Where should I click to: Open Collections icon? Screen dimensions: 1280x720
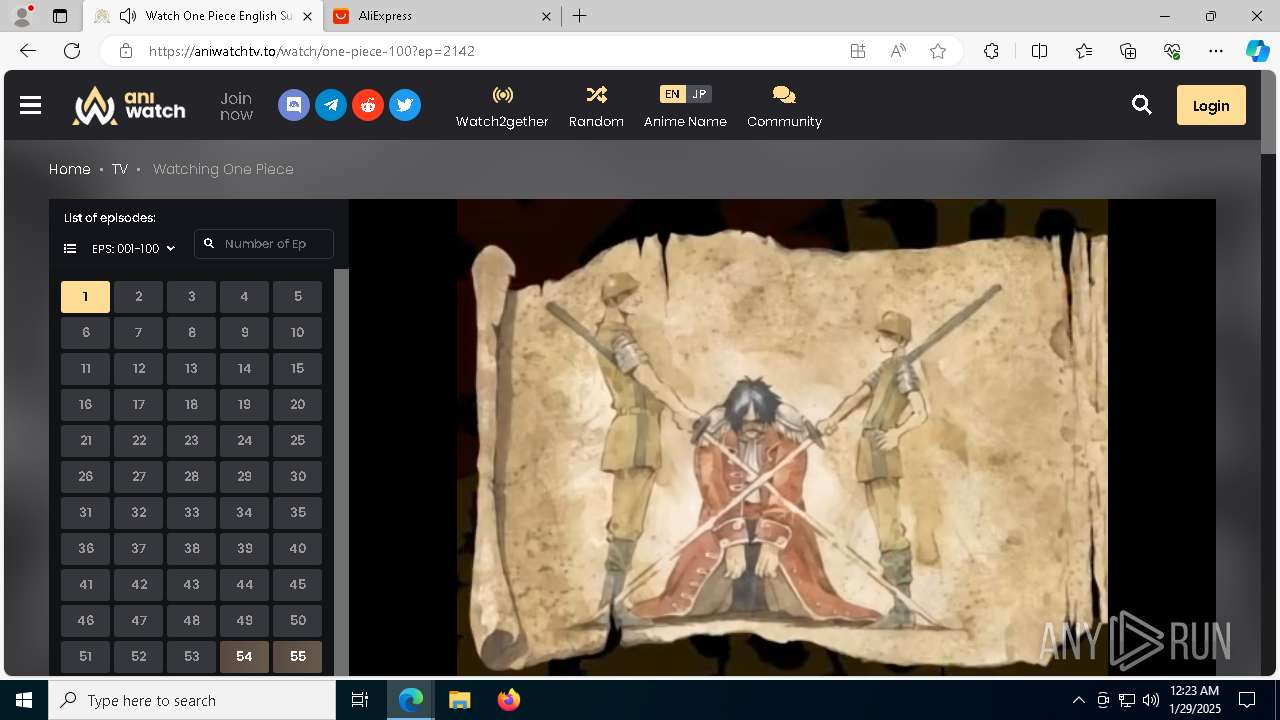[x=1128, y=51]
